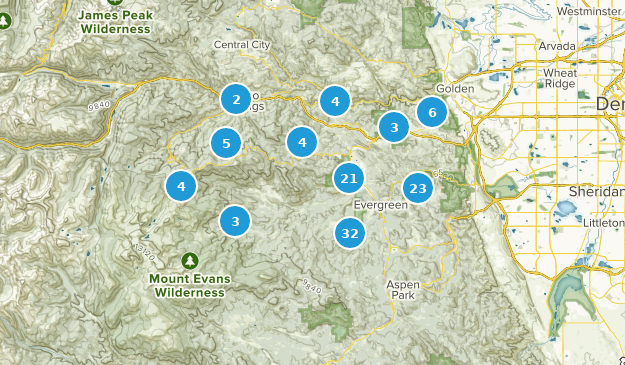The image size is (625, 365).
Task: Click the Mount Evans Wilderness tree icon
Action: (x=190, y=261)
